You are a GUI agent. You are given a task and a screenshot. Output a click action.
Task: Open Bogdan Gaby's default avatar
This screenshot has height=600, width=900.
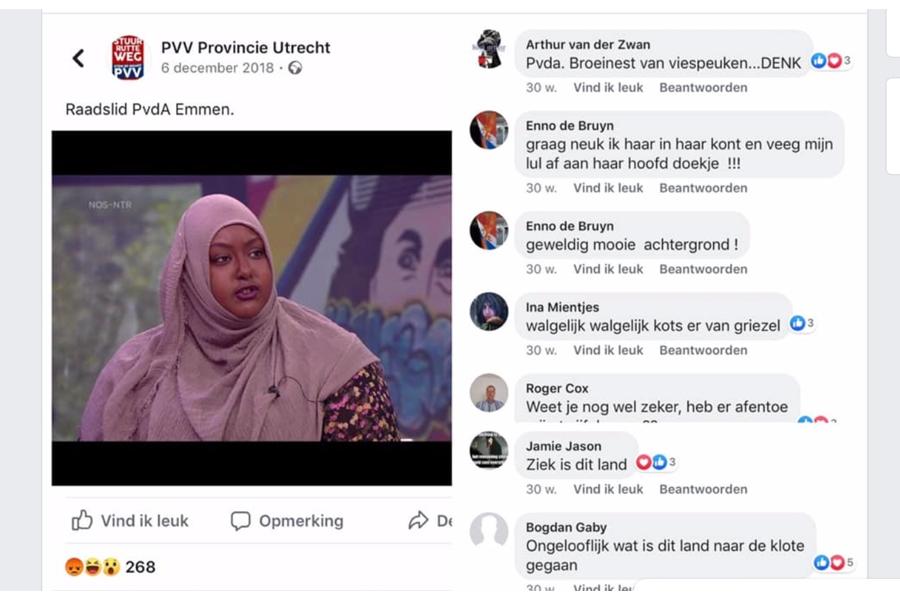tap(489, 531)
